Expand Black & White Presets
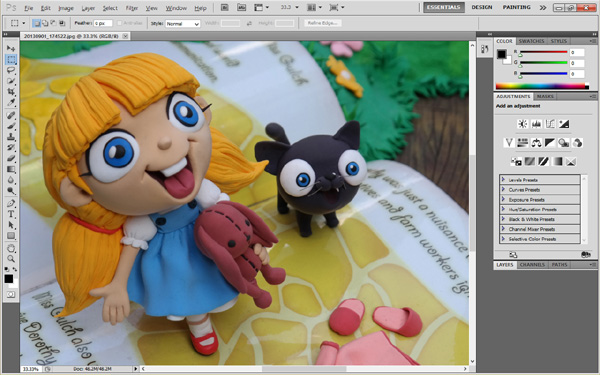Image resolution: width=600 pixels, height=375 pixels. point(540,219)
